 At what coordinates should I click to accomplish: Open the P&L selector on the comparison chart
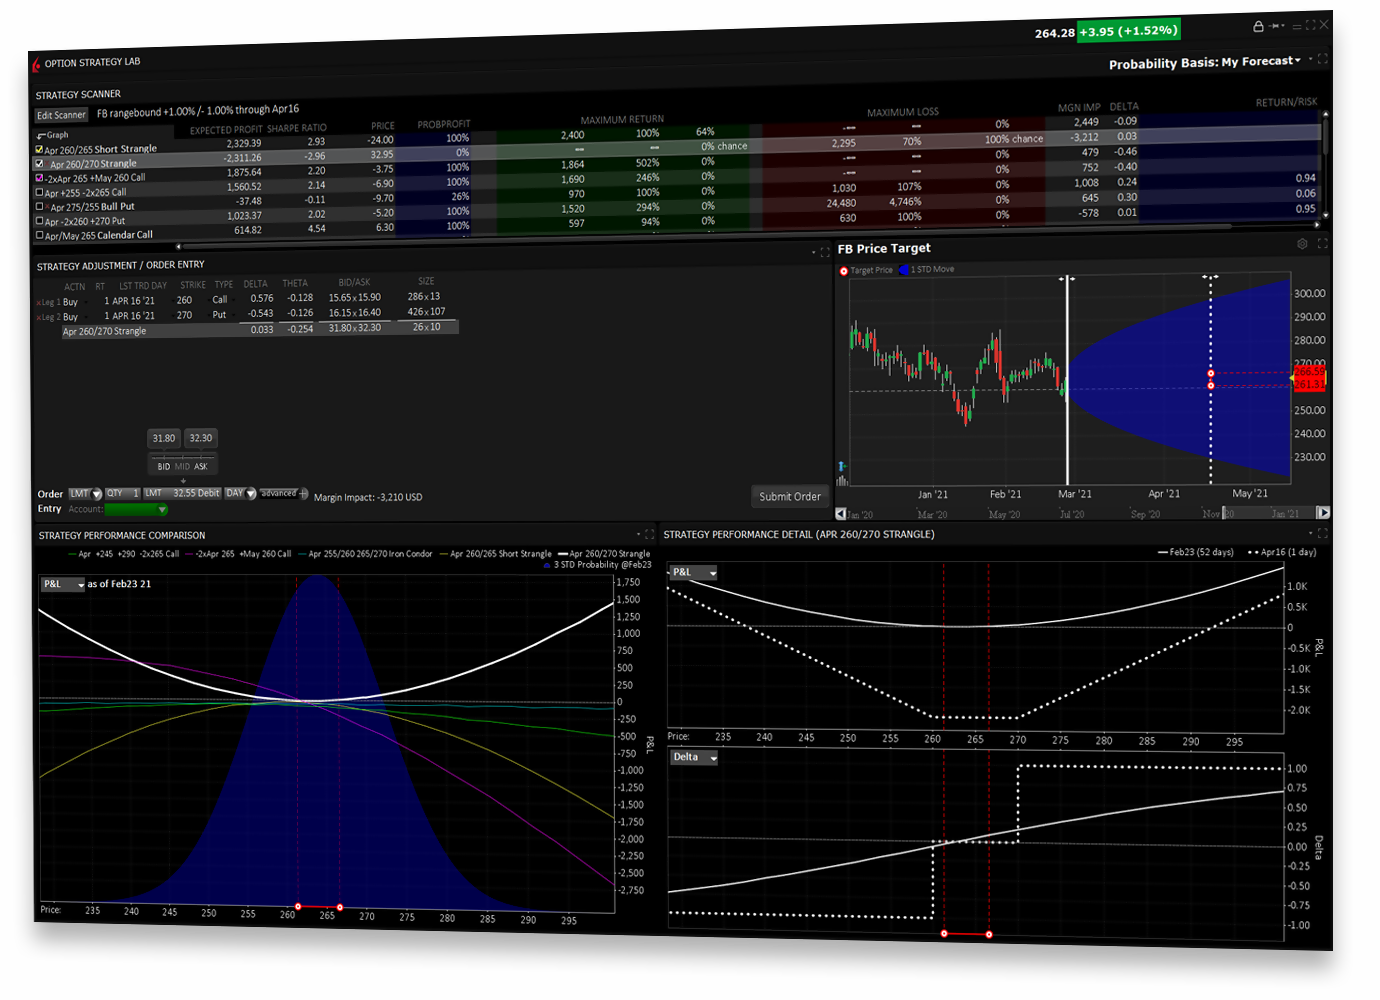click(62, 584)
